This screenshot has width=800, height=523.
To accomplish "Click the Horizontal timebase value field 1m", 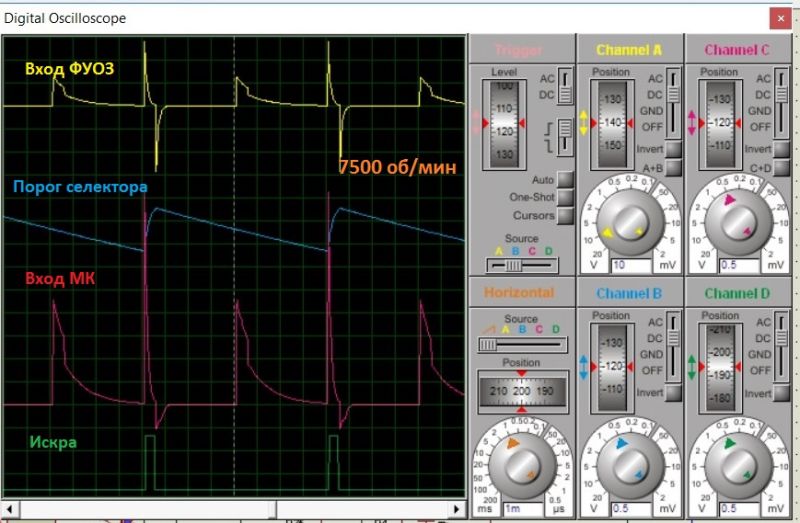I will [523, 509].
